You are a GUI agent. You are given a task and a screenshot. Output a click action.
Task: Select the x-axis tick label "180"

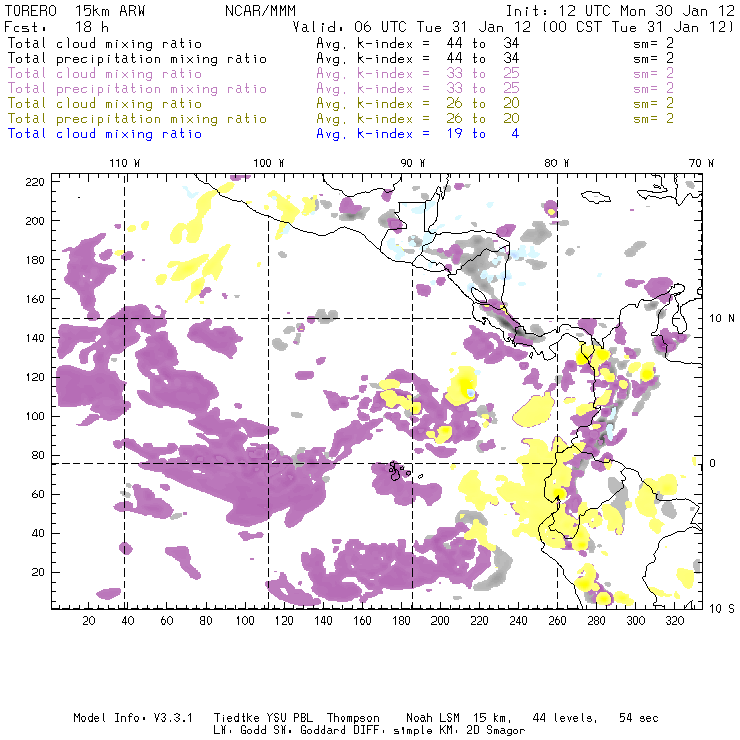[x=401, y=621]
